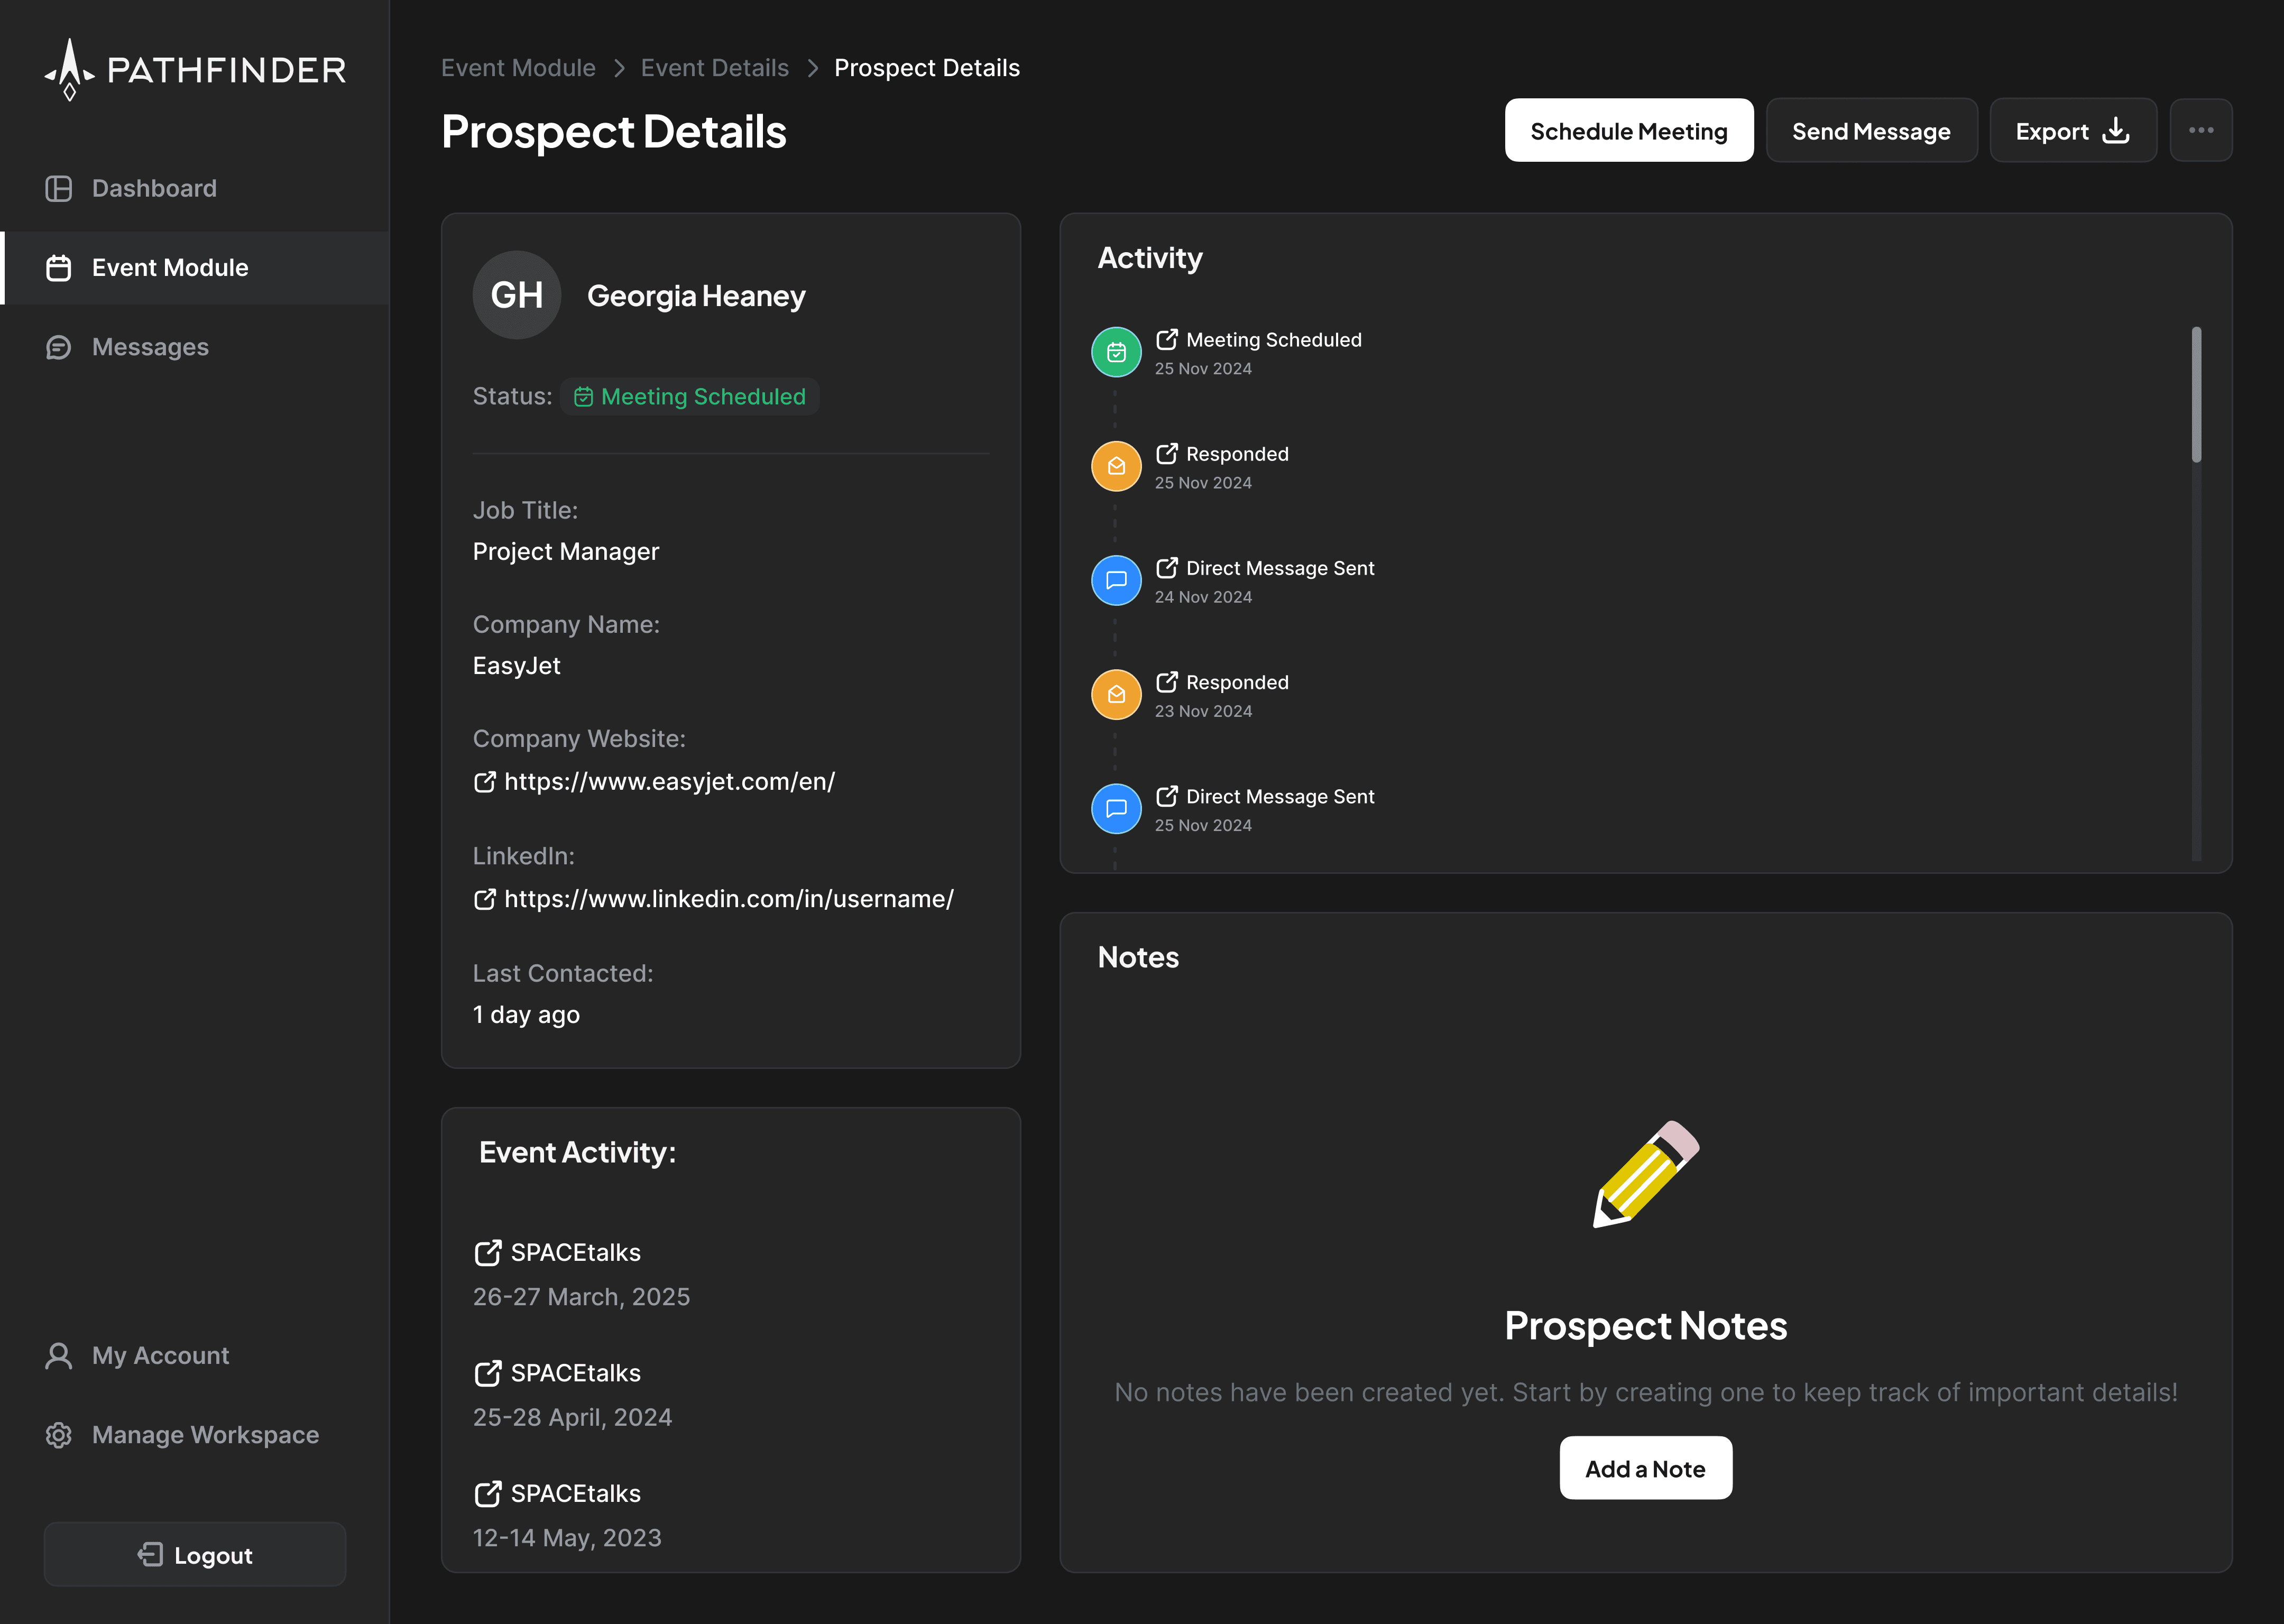
Task: Open external link icon beside LinkedIn URL
Action: point(484,899)
